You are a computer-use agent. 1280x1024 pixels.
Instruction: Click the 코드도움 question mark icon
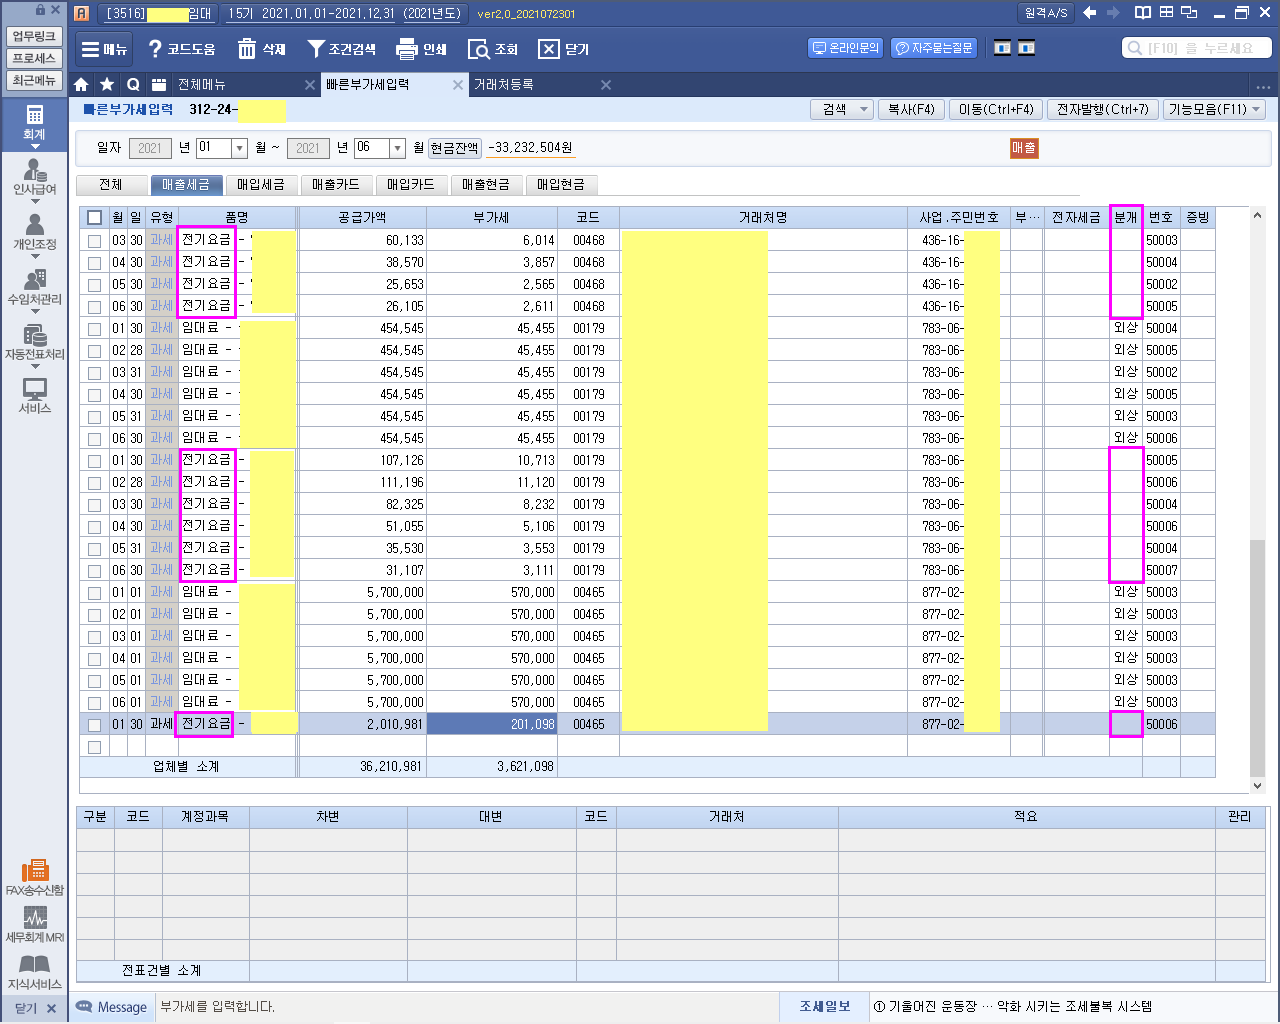(155, 49)
